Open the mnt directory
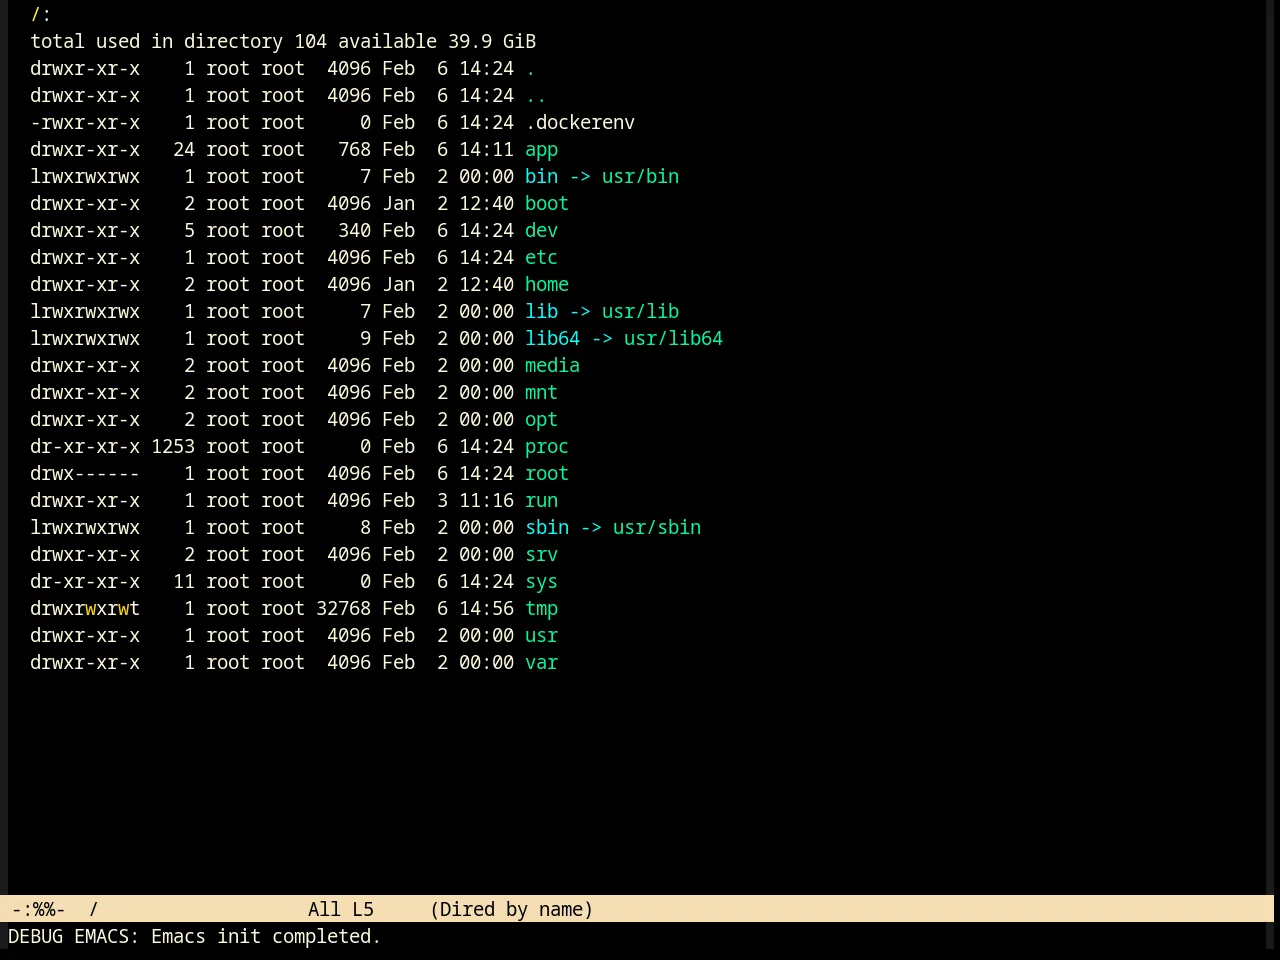The width and height of the screenshot is (1280, 960). [x=541, y=393]
